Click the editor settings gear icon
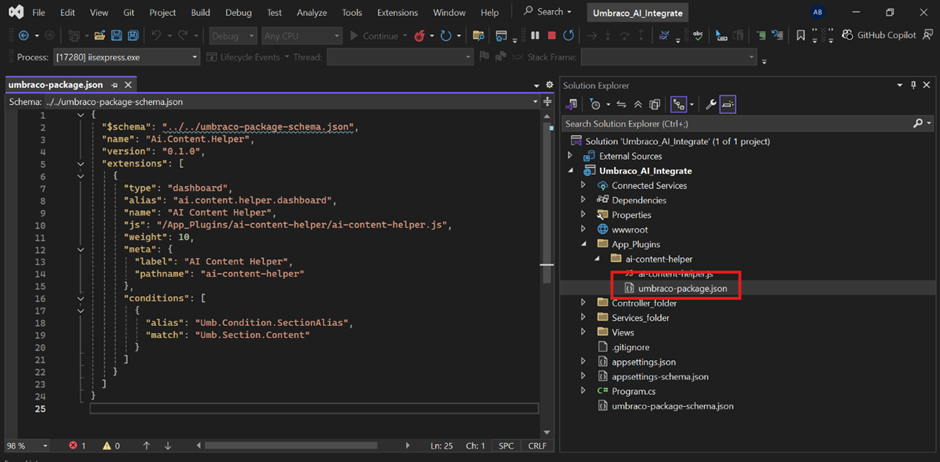The height and width of the screenshot is (462, 940). click(x=549, y=85)
